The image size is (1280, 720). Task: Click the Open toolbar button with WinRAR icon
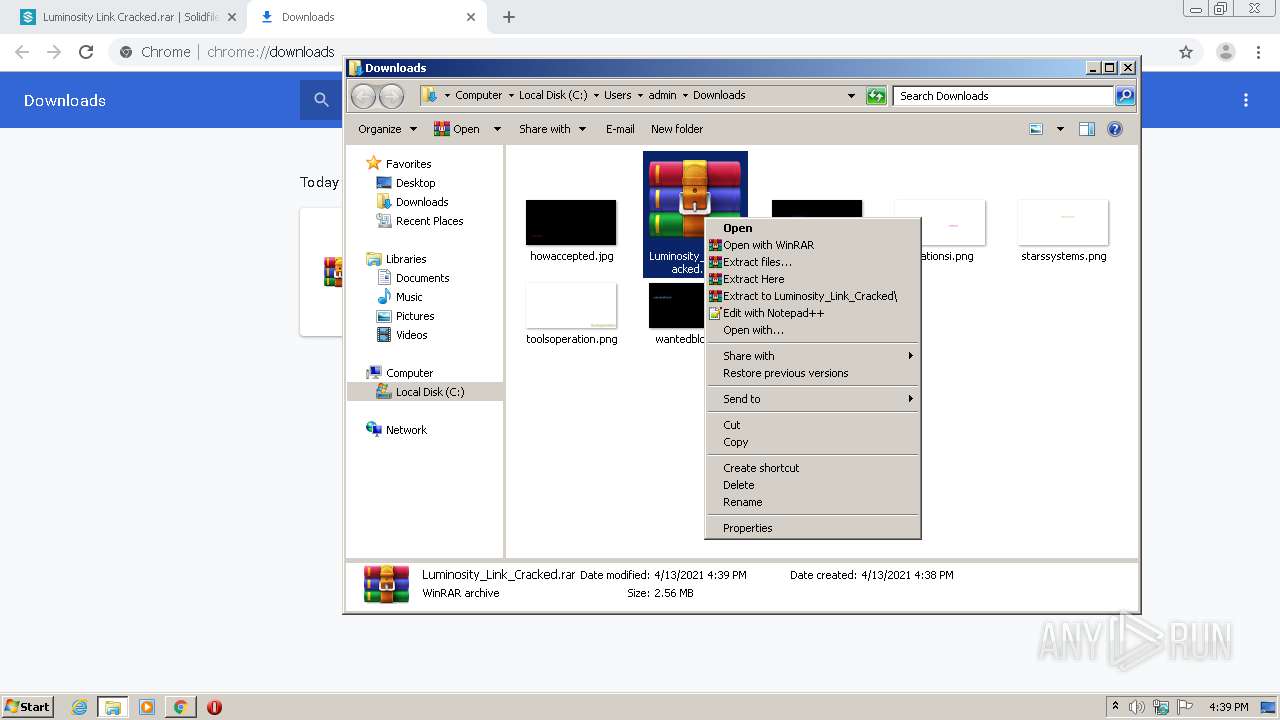click(457, 129)
